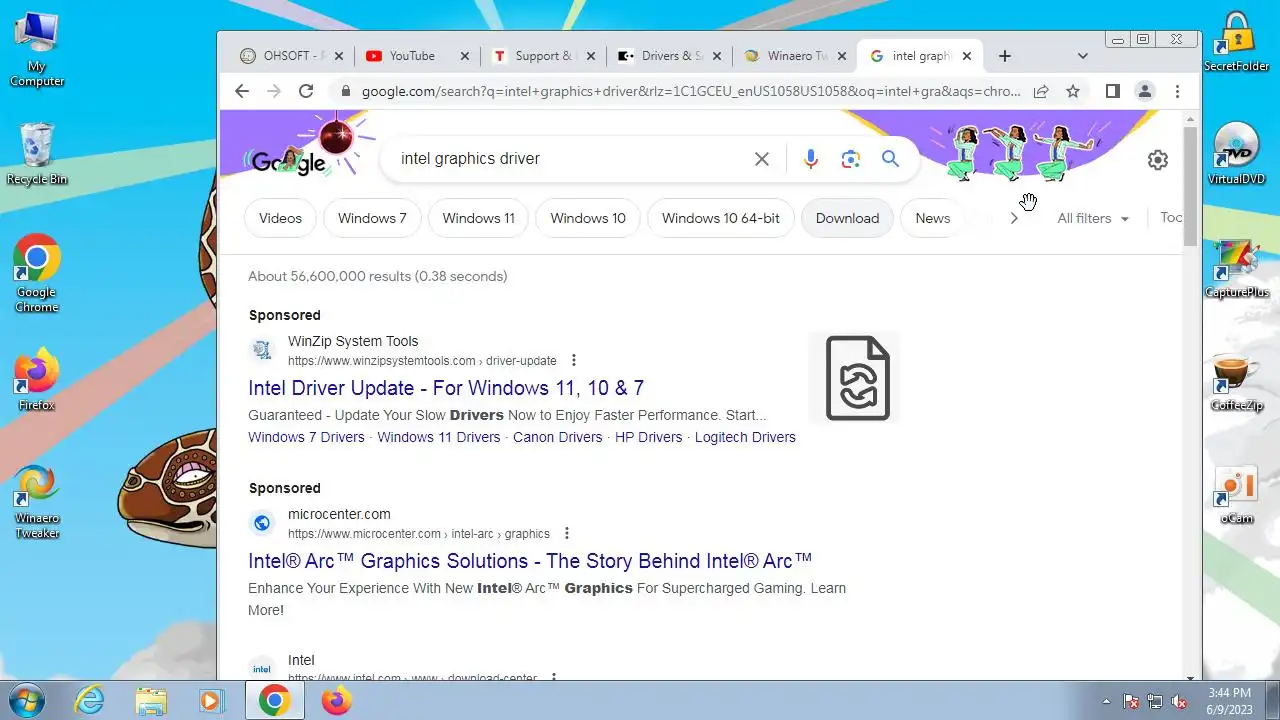Switch to Winaero Tweaker tab

pos(796,56)
